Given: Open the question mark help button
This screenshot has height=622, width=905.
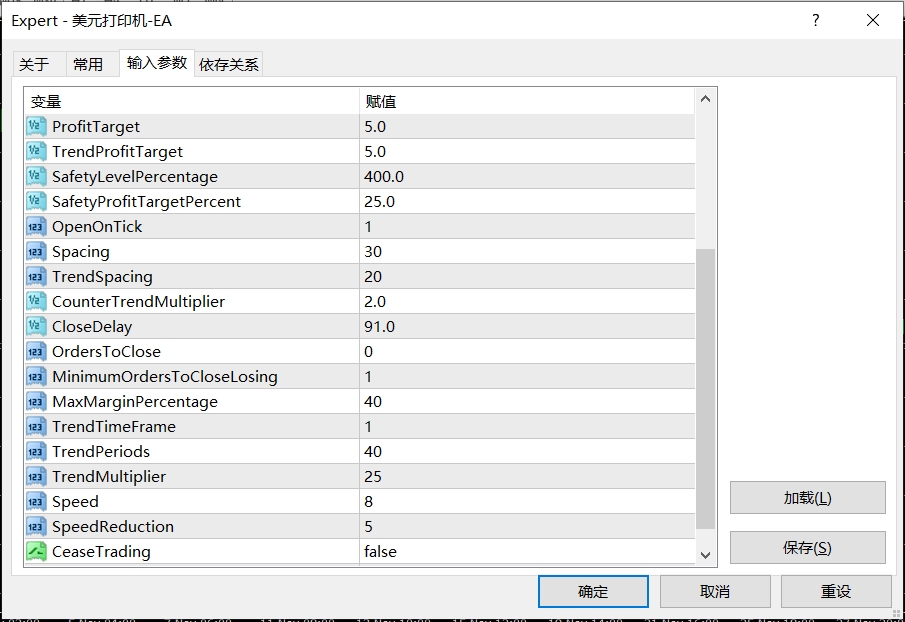Looking at the screenshot, I should [x=816, y=20].
